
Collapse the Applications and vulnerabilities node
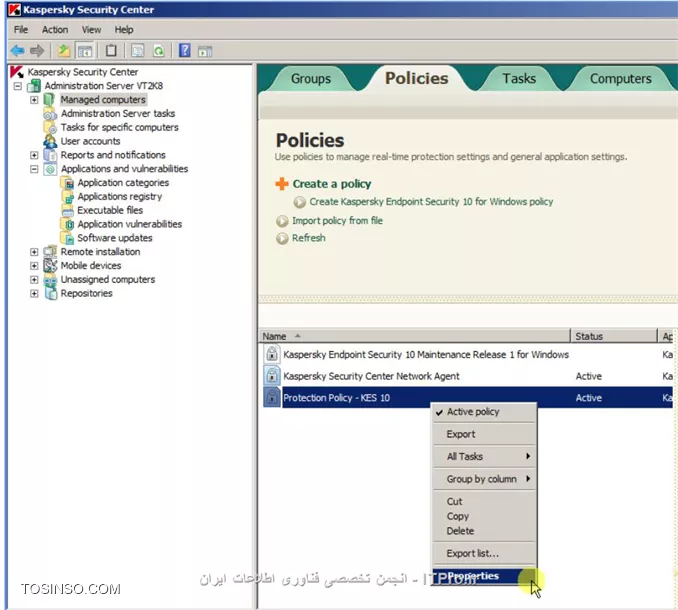pos(34,169)
